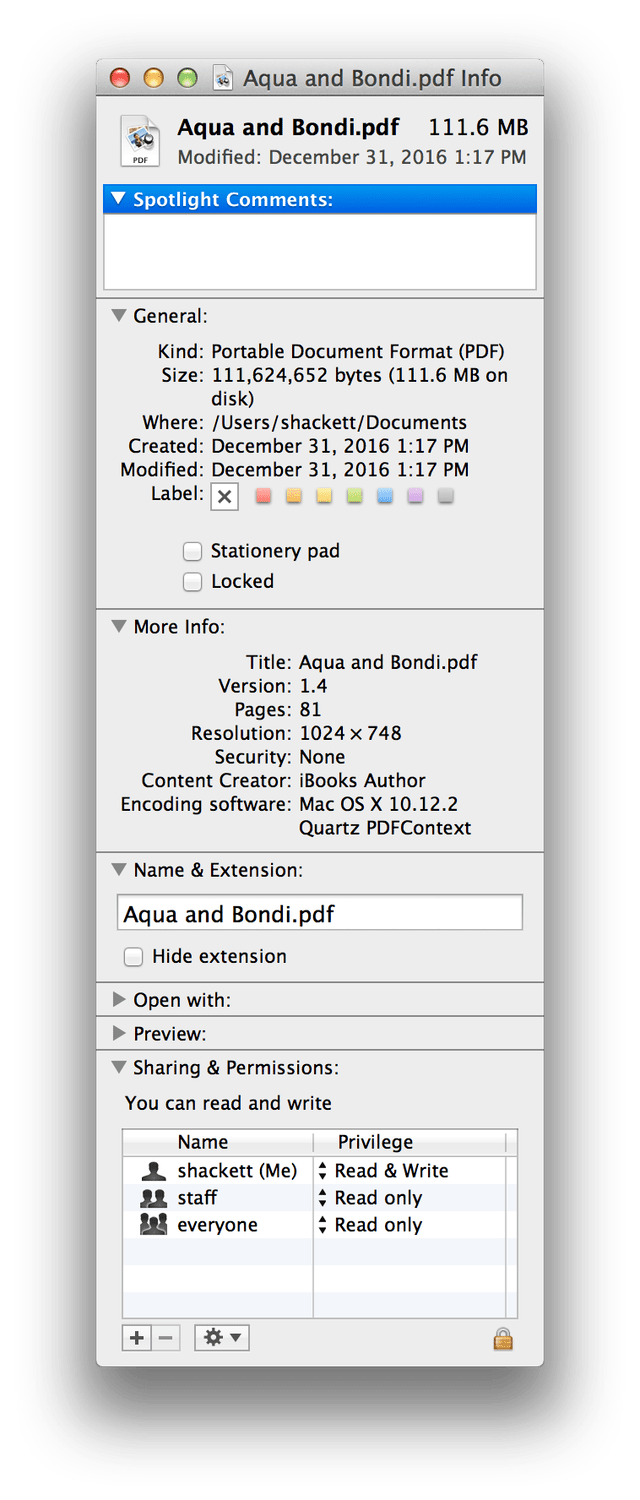Screen dimensions: 640x1500
Task: Click the title bar document proxy icon
Action: (x=224, y=79)
